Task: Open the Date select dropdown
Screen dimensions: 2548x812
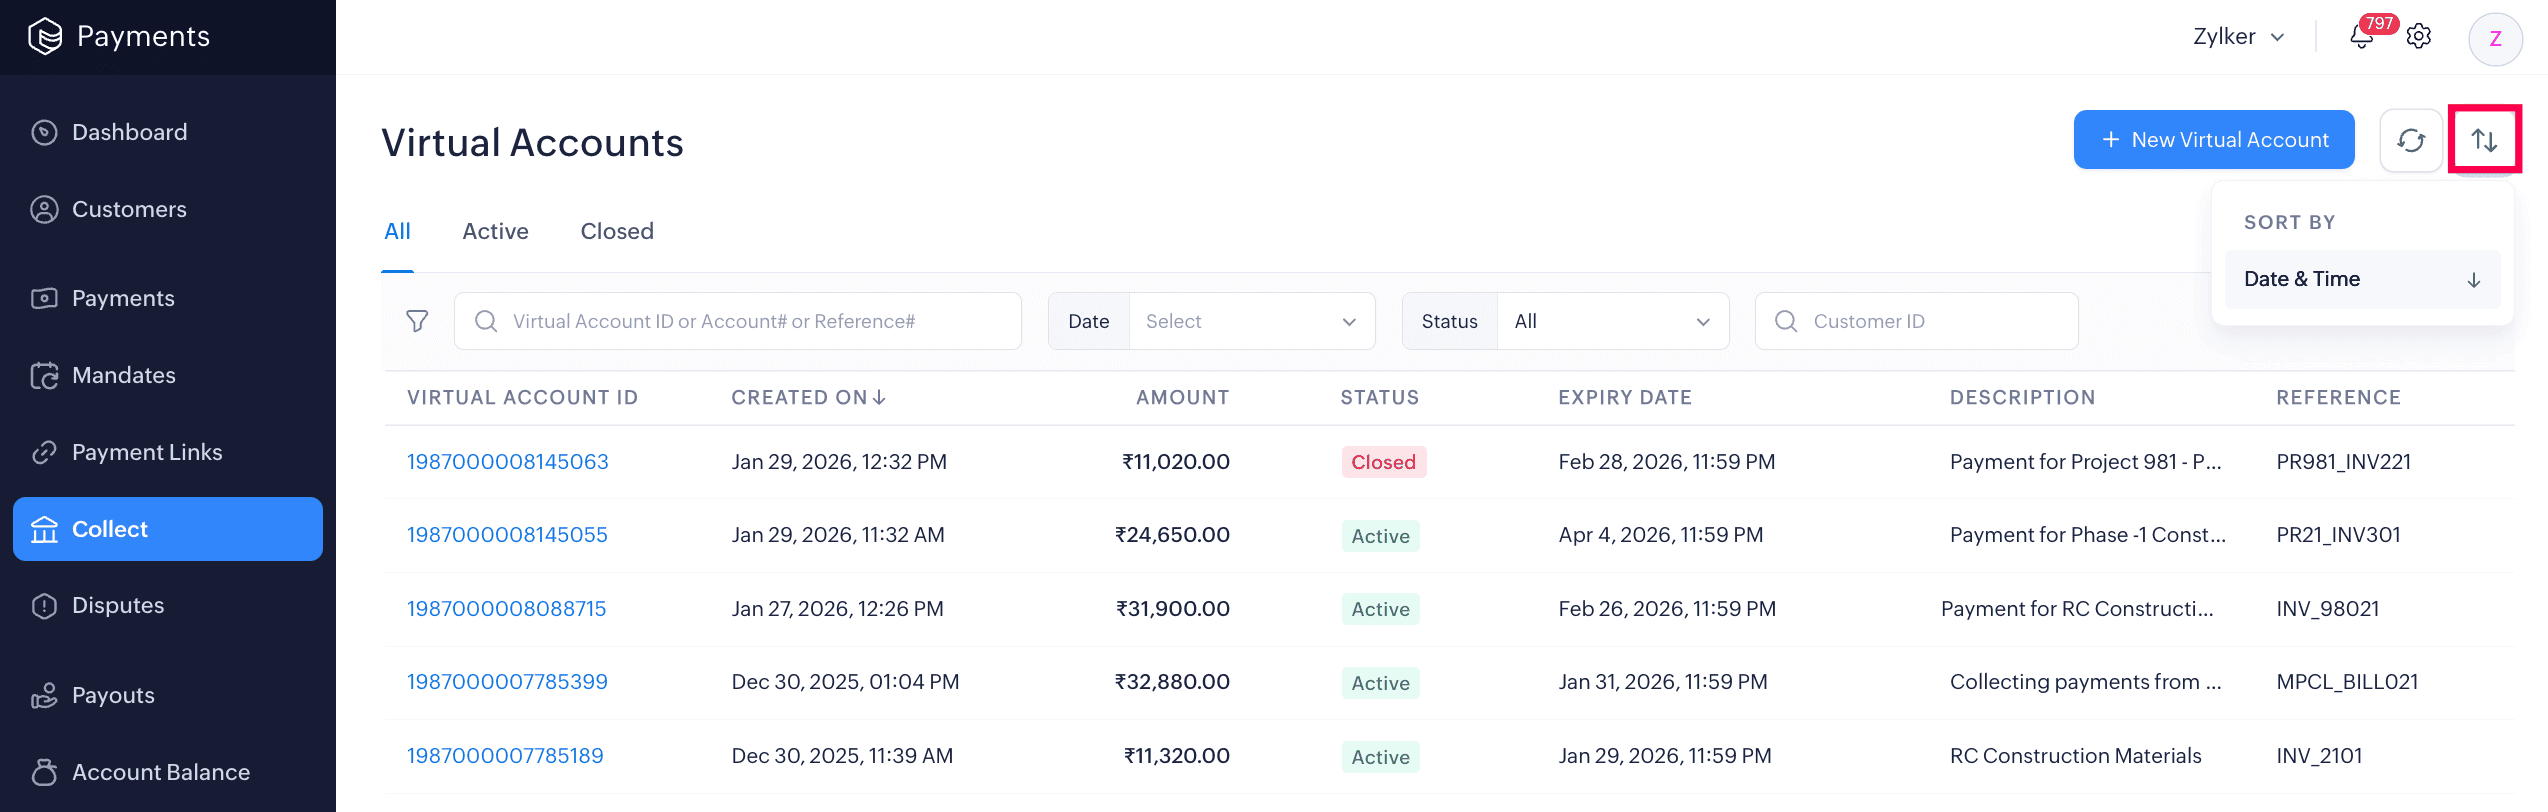Action: pos(1250,321)
